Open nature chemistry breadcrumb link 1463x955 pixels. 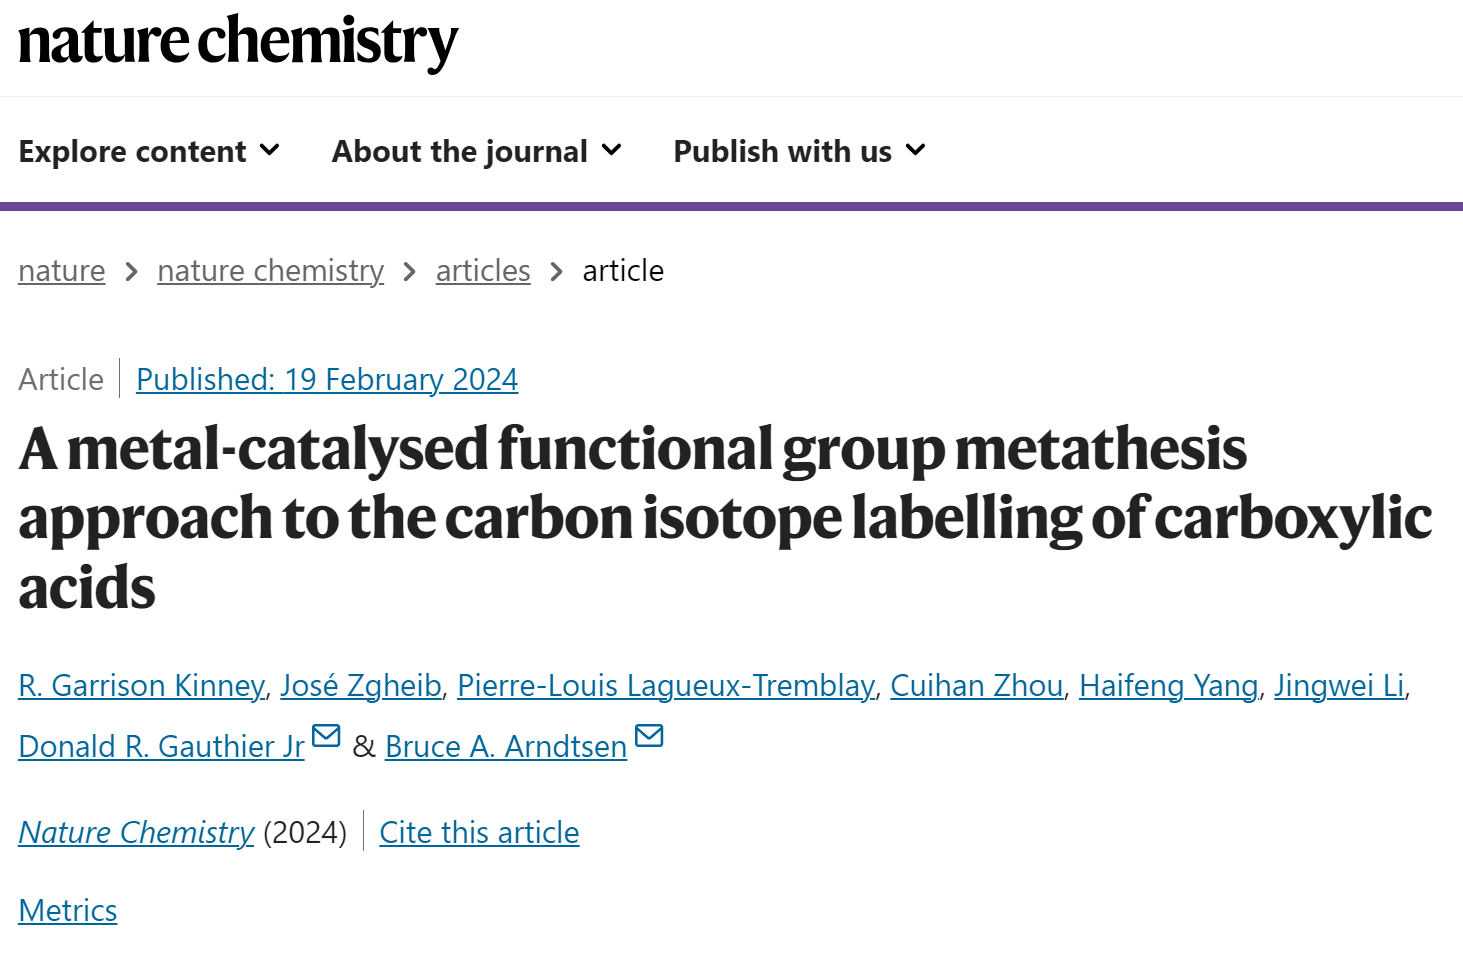coord(271,271)
